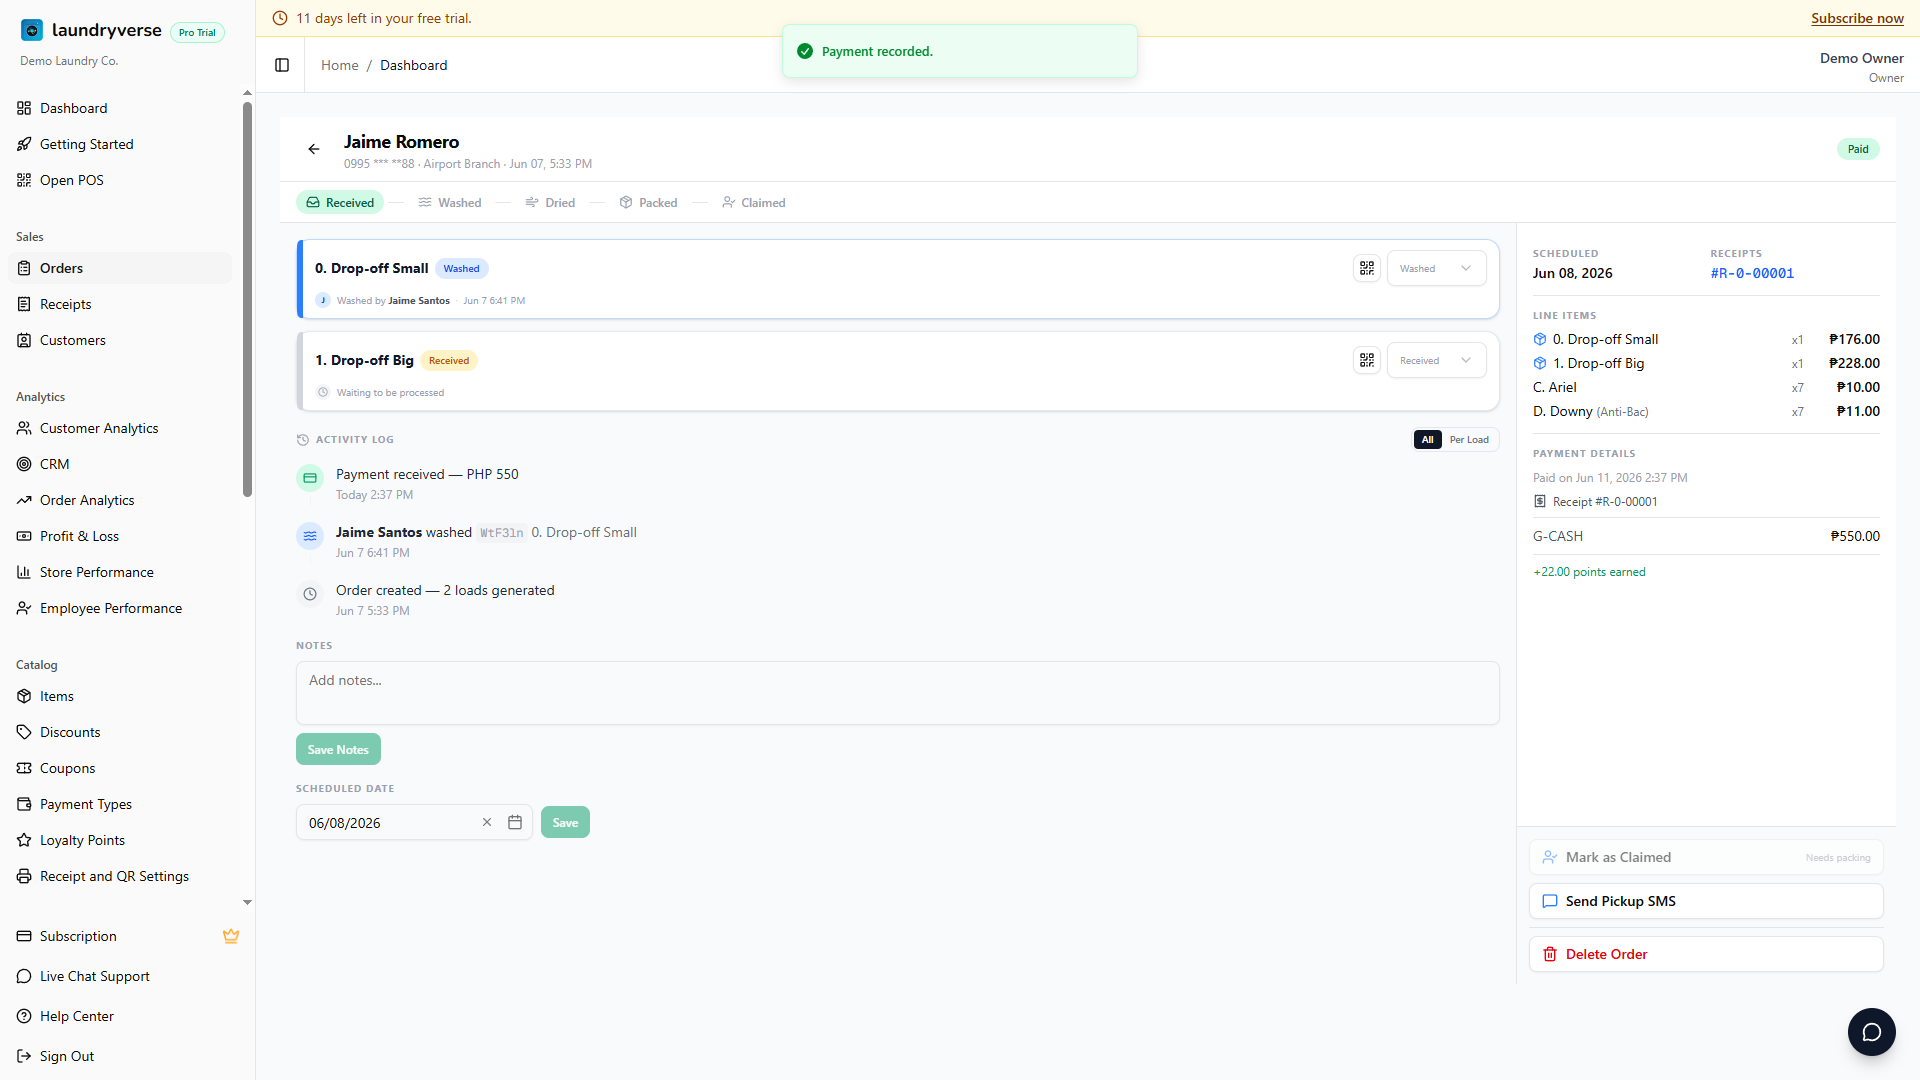Click the Loyalty Points star icon
This screenshot has width=1920, height=1080.
point(24,840)
